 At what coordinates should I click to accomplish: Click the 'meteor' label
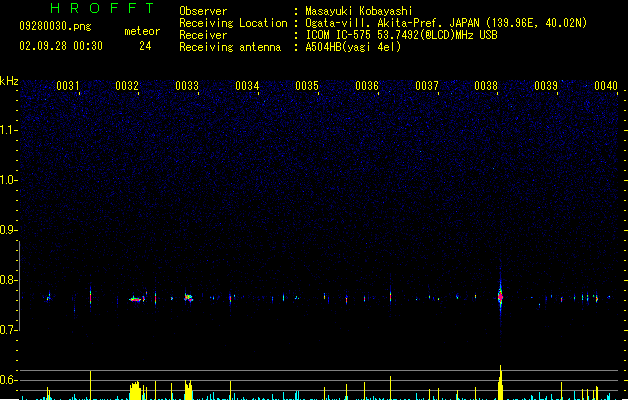pyautogui.click(x=142, y=31)
